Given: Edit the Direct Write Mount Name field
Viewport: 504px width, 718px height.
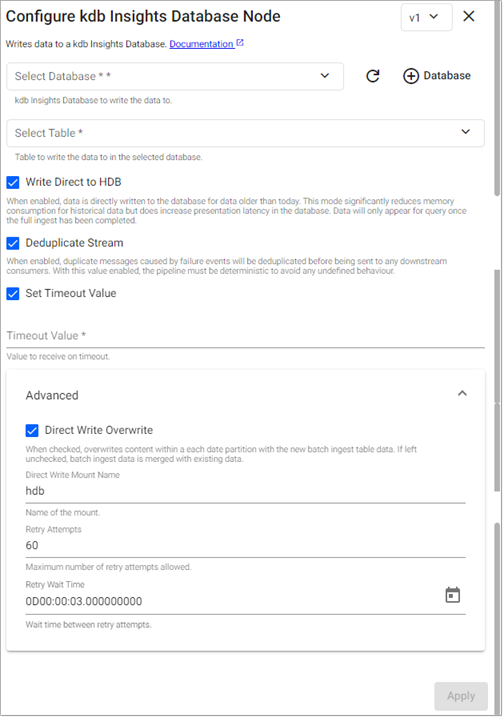Looking at the screenshot, I should [x=245, y=491].
